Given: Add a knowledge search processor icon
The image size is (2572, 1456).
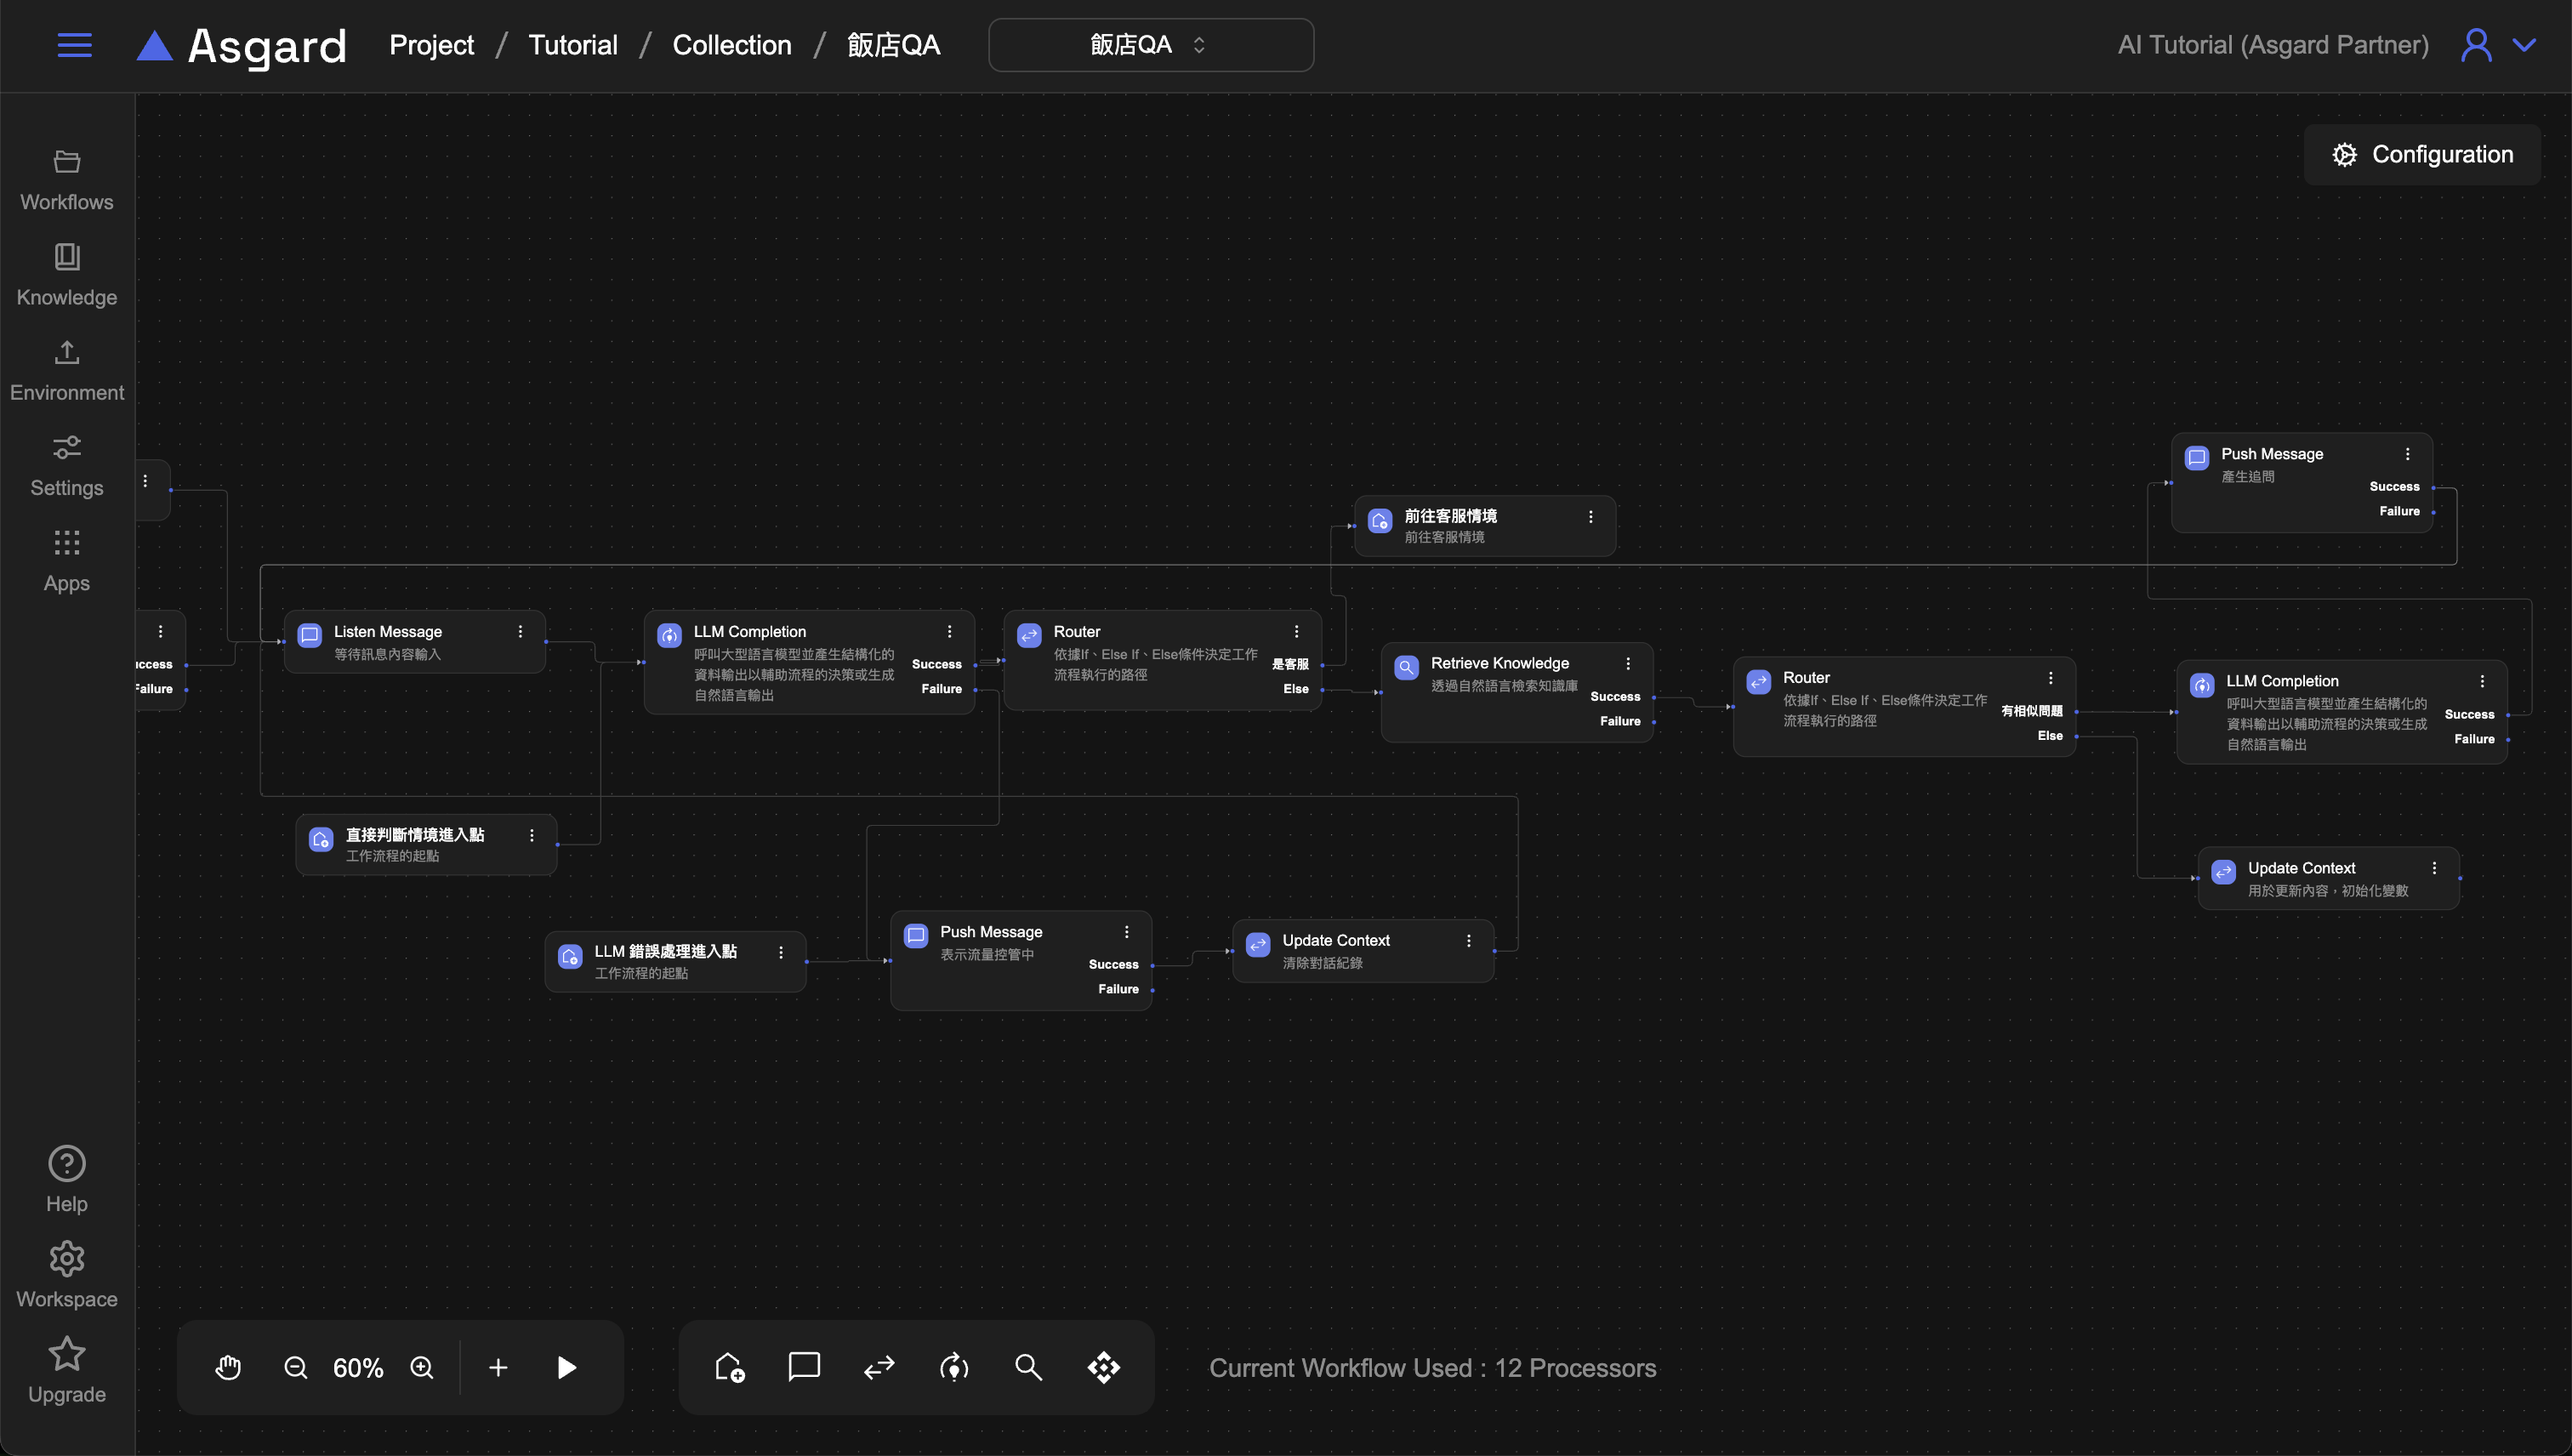Looking at the screenshot, I should tap(1028, 1367).
